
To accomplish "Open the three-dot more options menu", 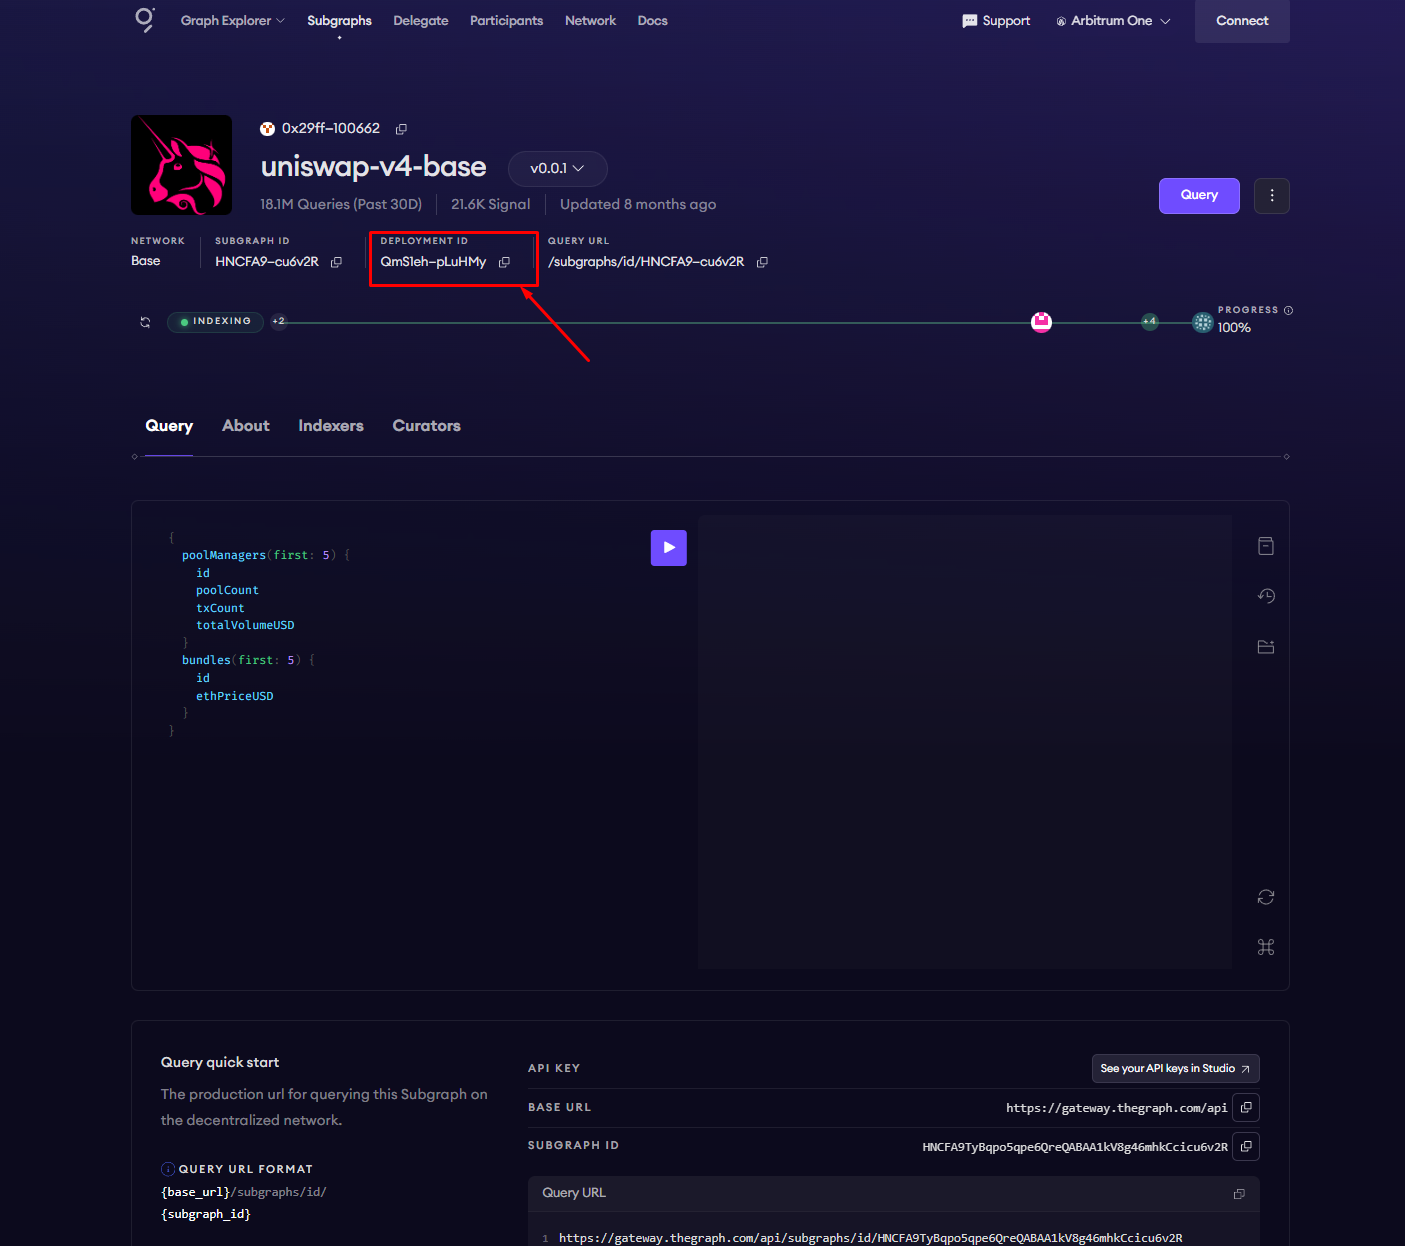I will (x=1272, y=196).
